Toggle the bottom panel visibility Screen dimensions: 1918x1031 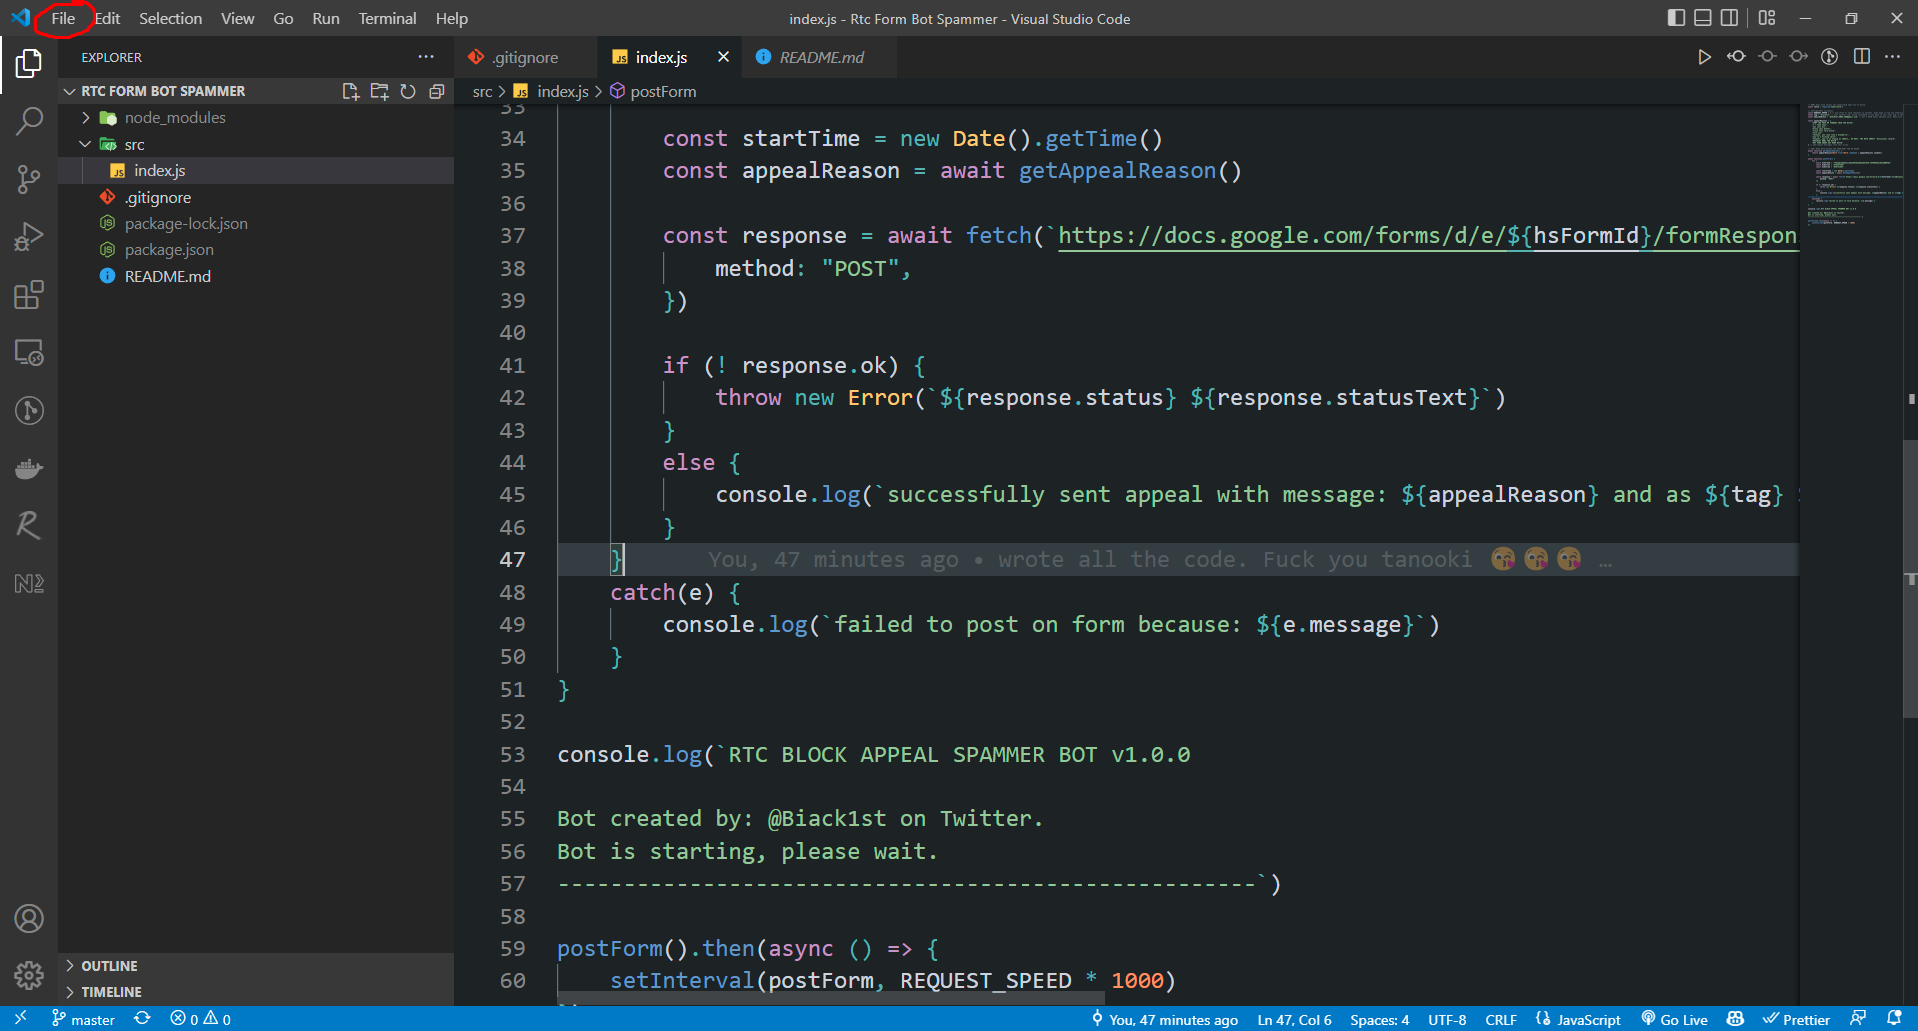pos(1702,17)
